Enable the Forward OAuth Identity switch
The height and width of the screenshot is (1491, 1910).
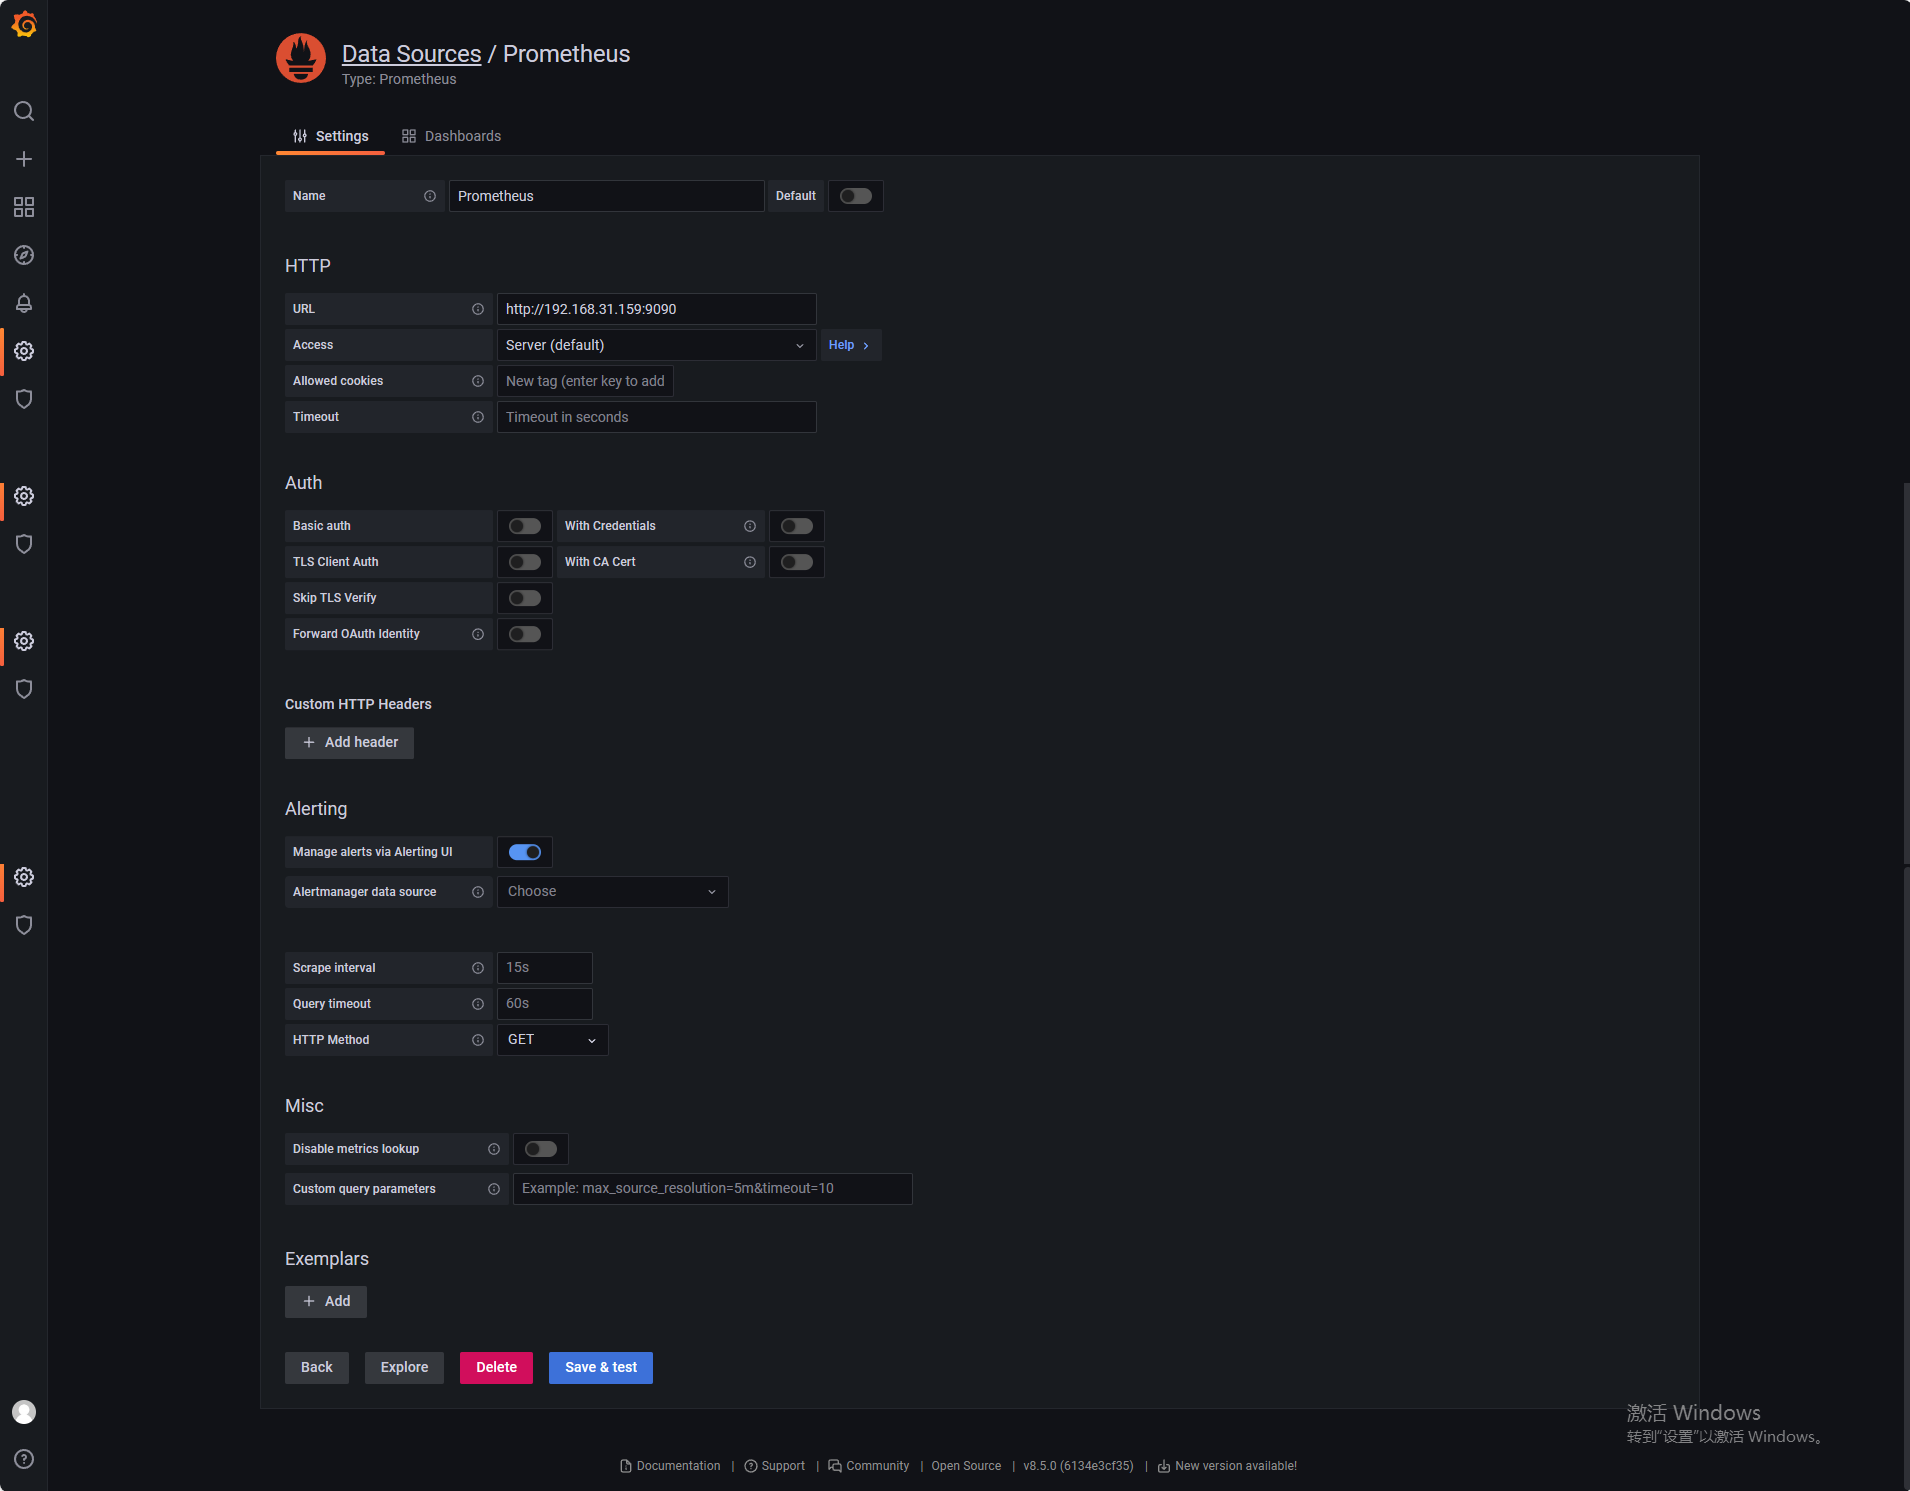click(525, 634)
